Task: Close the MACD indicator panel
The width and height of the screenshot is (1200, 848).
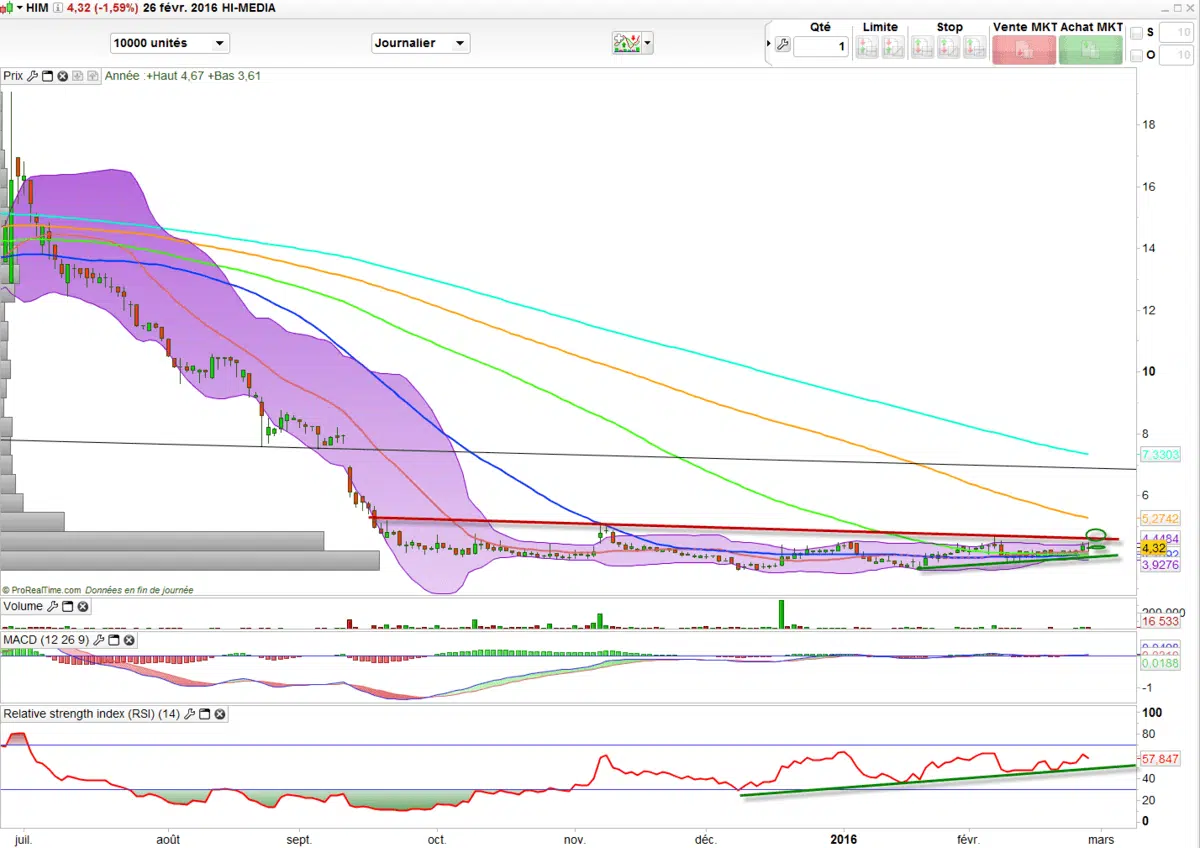Action: coord(128,639)
